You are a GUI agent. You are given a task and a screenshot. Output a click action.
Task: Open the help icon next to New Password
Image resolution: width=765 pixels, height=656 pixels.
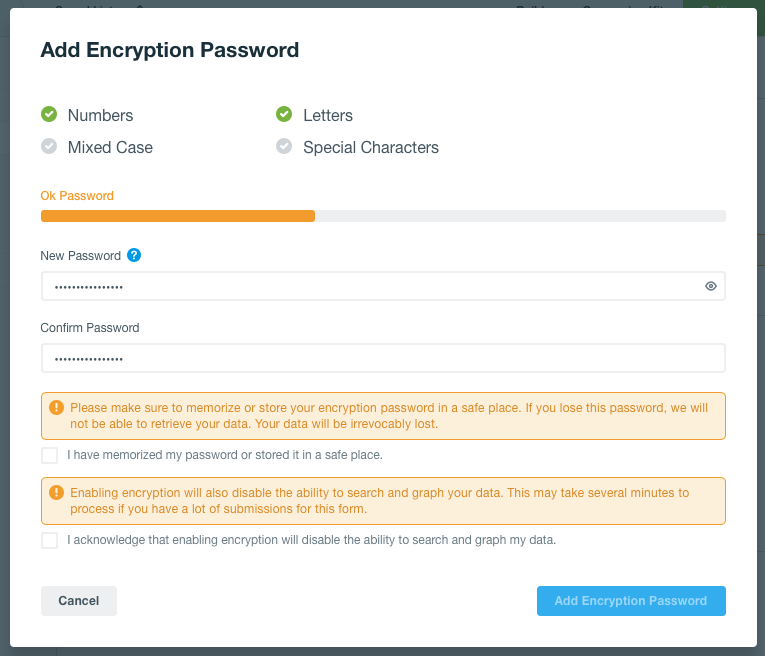(134, 255)
